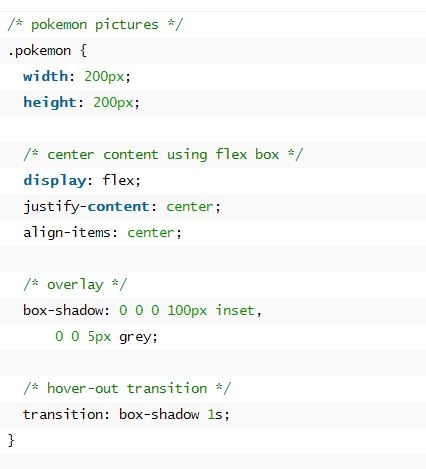426x469 pixels.
Task: Click the grey color value
Action: click(135, 337)
